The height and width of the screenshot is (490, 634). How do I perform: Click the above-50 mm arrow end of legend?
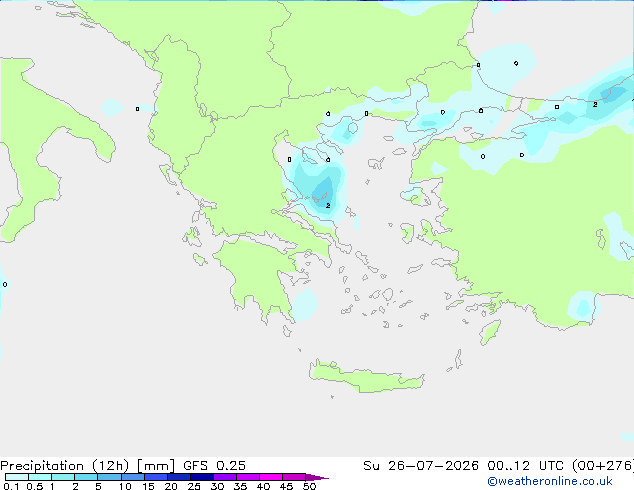pyautogui.click(x=317, y=477)
